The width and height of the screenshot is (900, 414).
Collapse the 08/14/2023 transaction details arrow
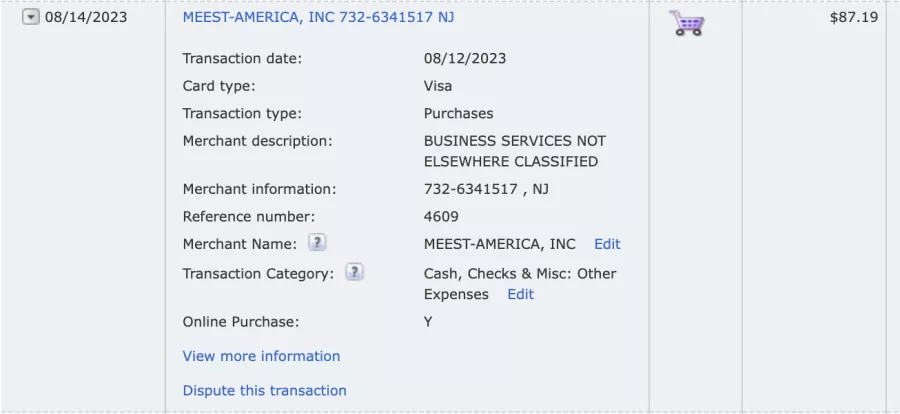tap(30, 17)
